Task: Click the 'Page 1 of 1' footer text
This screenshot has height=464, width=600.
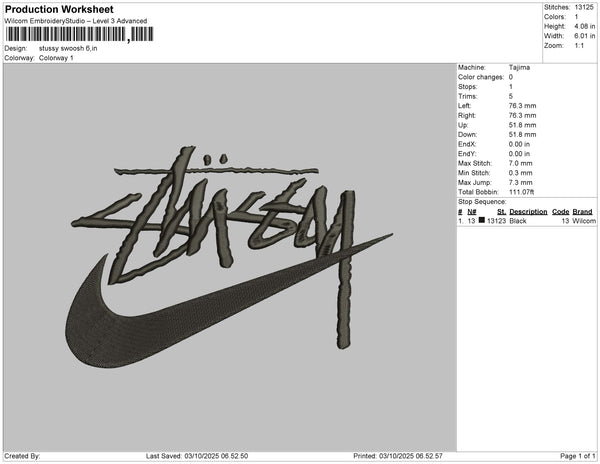Action: [578, 456]
